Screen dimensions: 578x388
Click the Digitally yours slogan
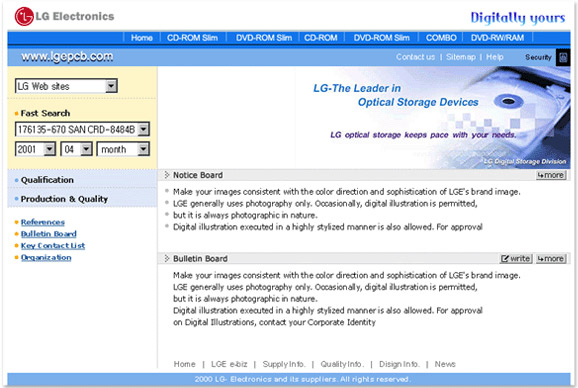518,18
